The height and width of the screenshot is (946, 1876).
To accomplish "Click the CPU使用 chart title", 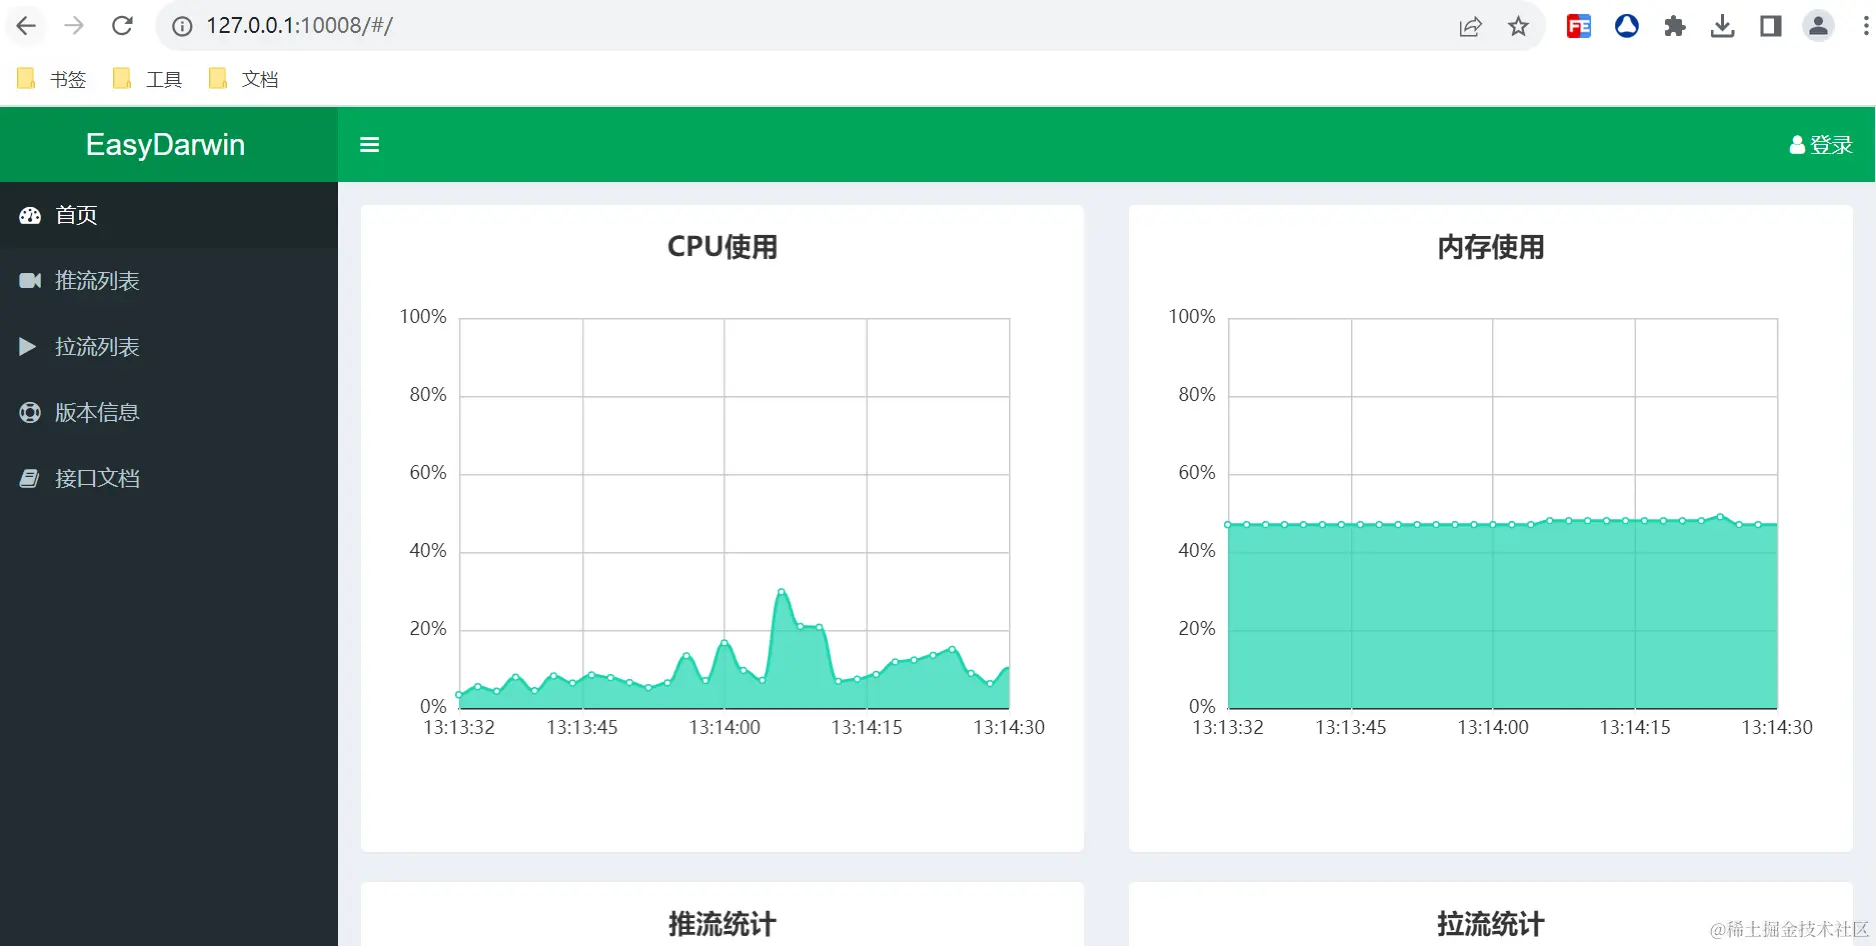I will click(722, 247).
